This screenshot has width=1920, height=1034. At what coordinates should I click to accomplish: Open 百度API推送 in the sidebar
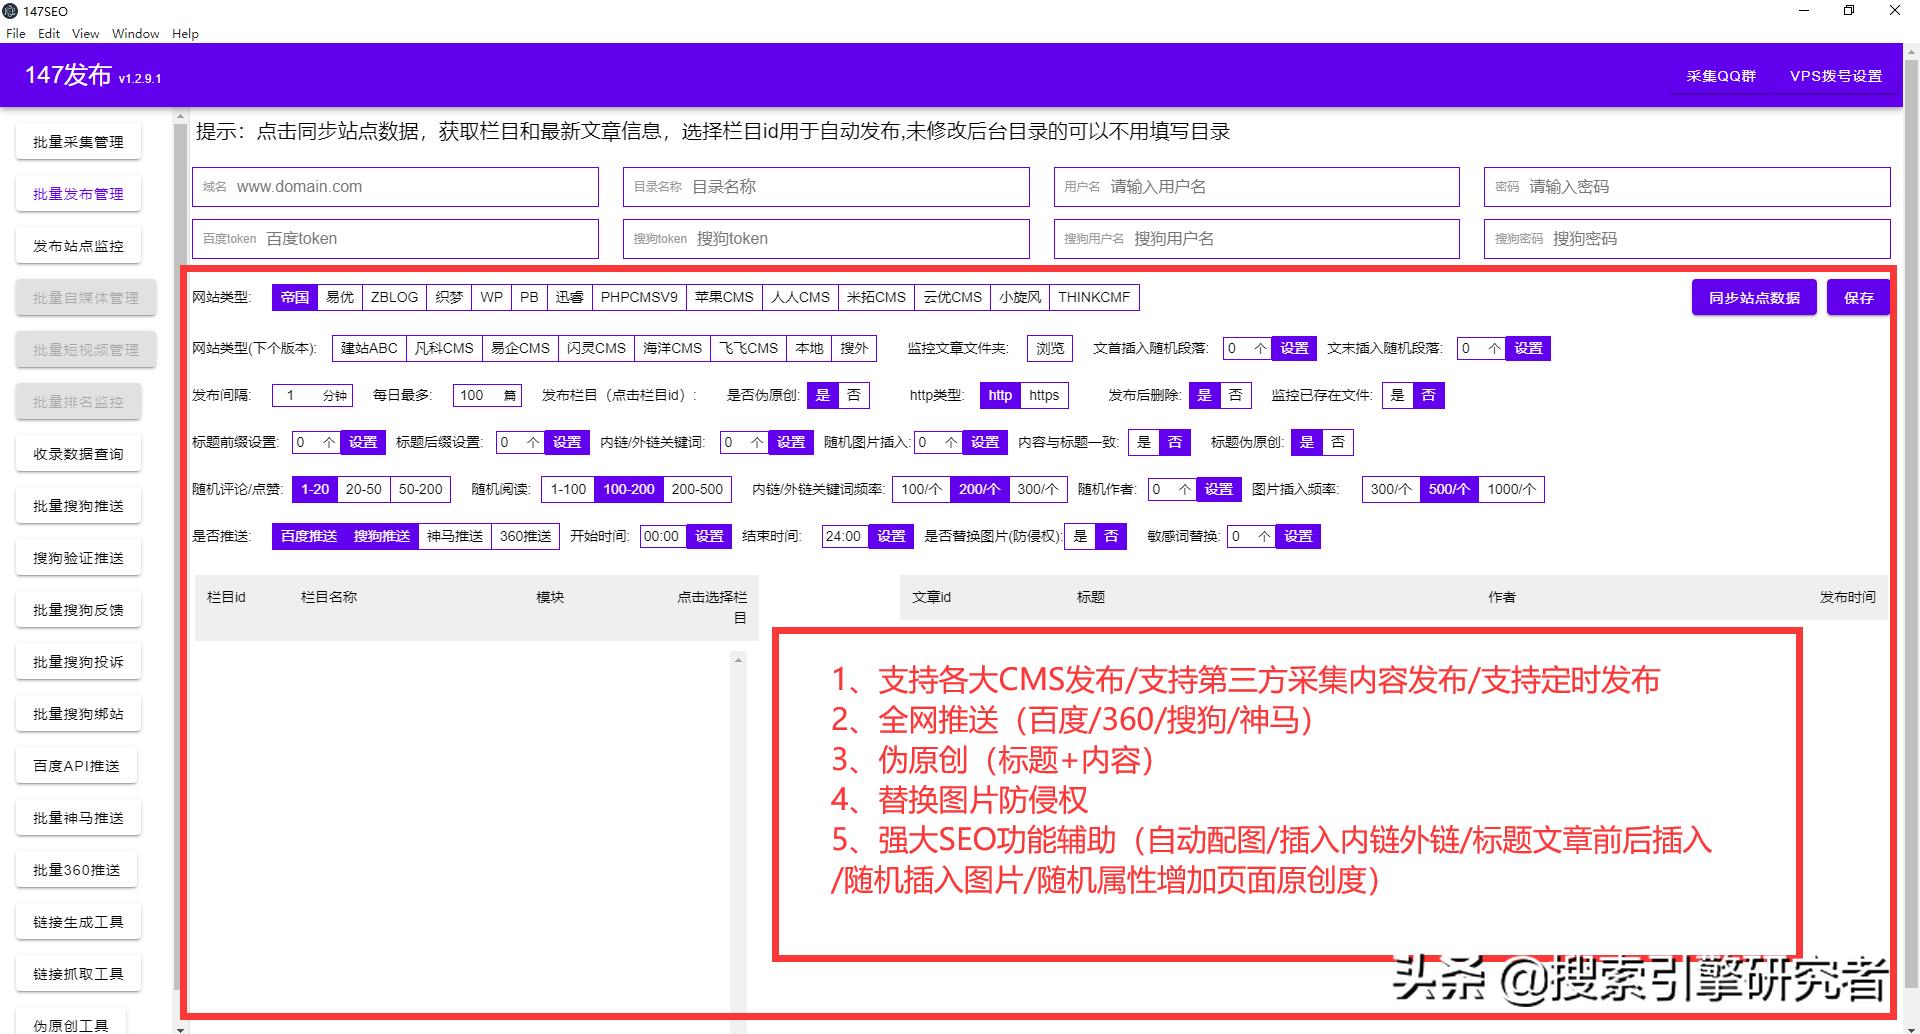[77, 765]
